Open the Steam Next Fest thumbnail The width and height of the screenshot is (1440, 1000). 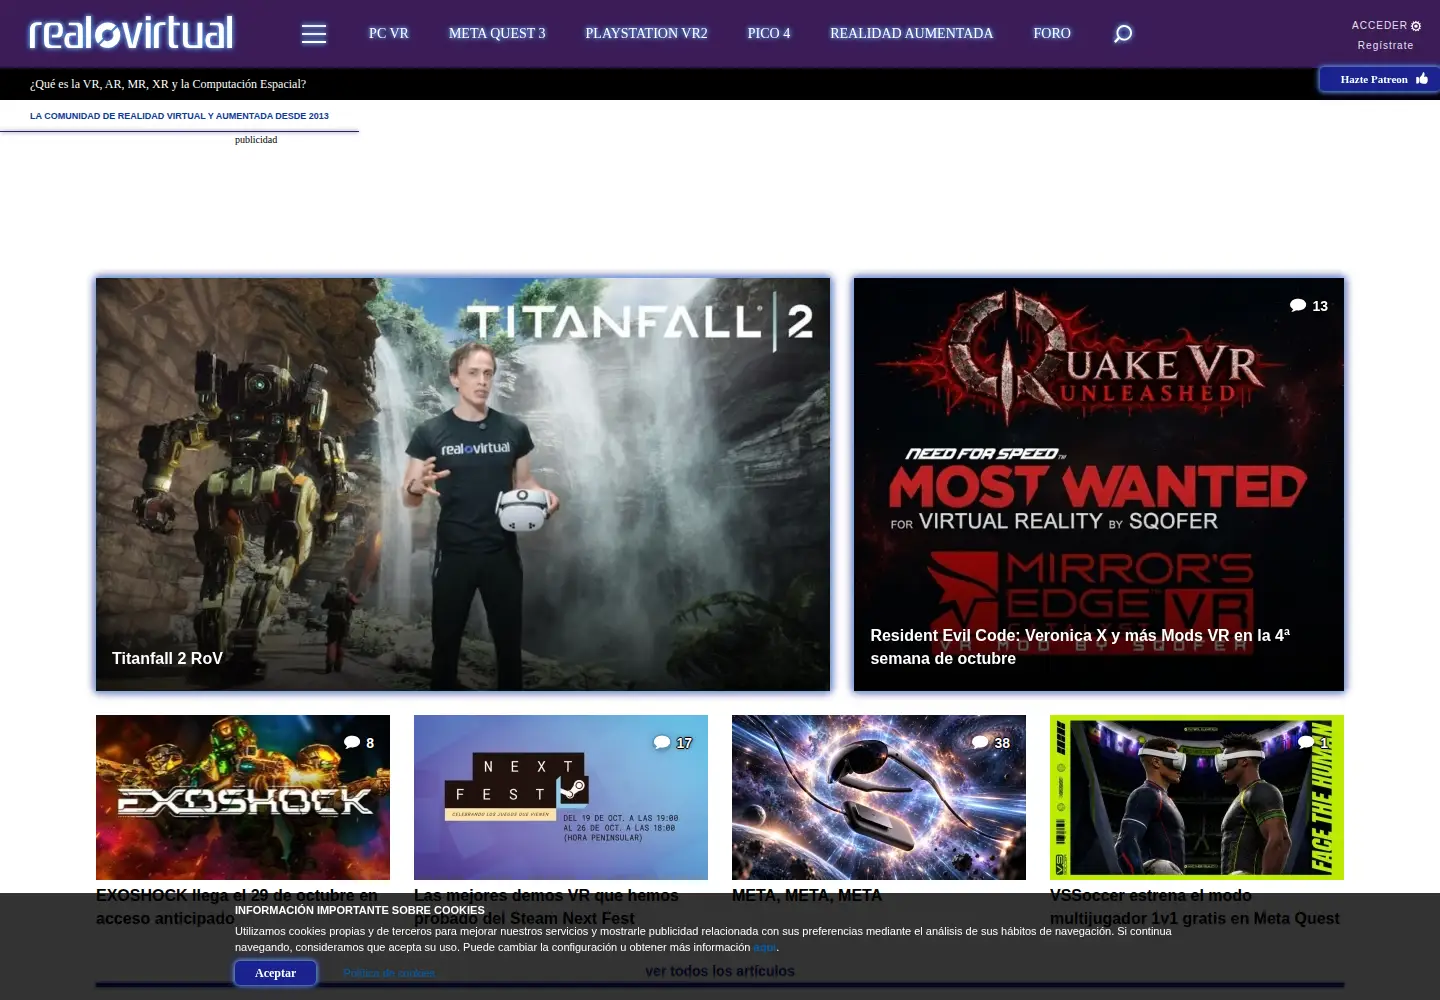pos(561,797)
